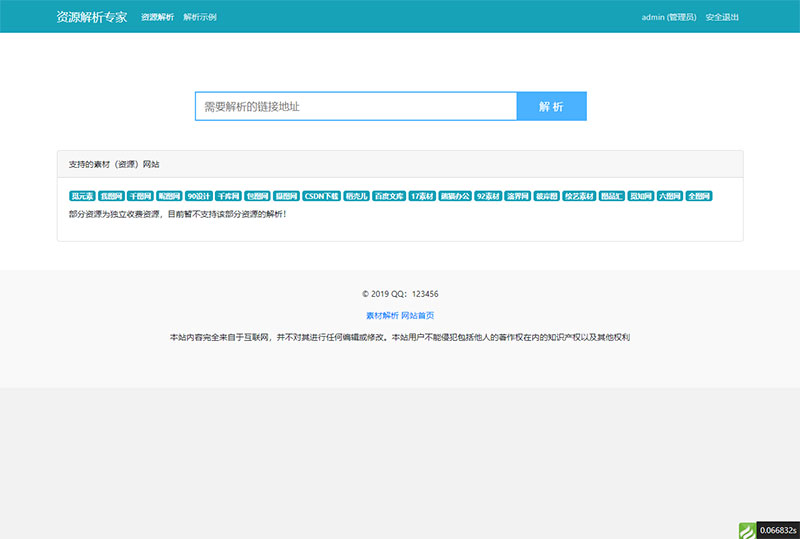
Task: Click the green debug icon at bottom right
Action: pos(747,530)
